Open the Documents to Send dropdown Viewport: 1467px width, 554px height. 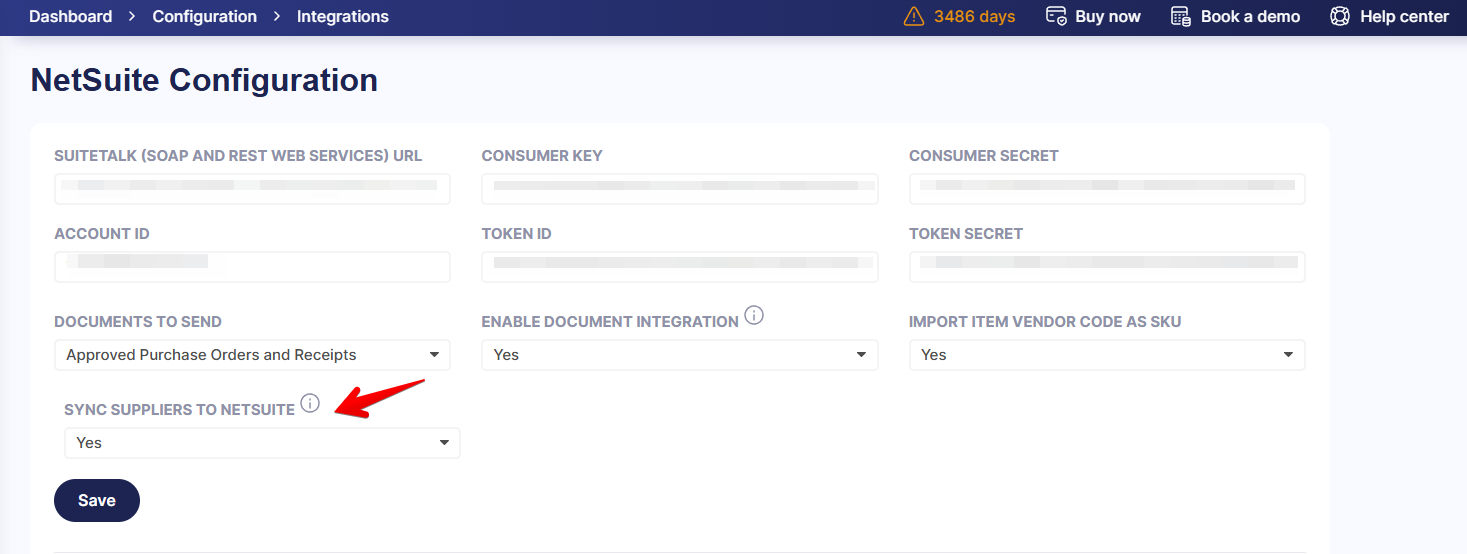pos(252,355)
